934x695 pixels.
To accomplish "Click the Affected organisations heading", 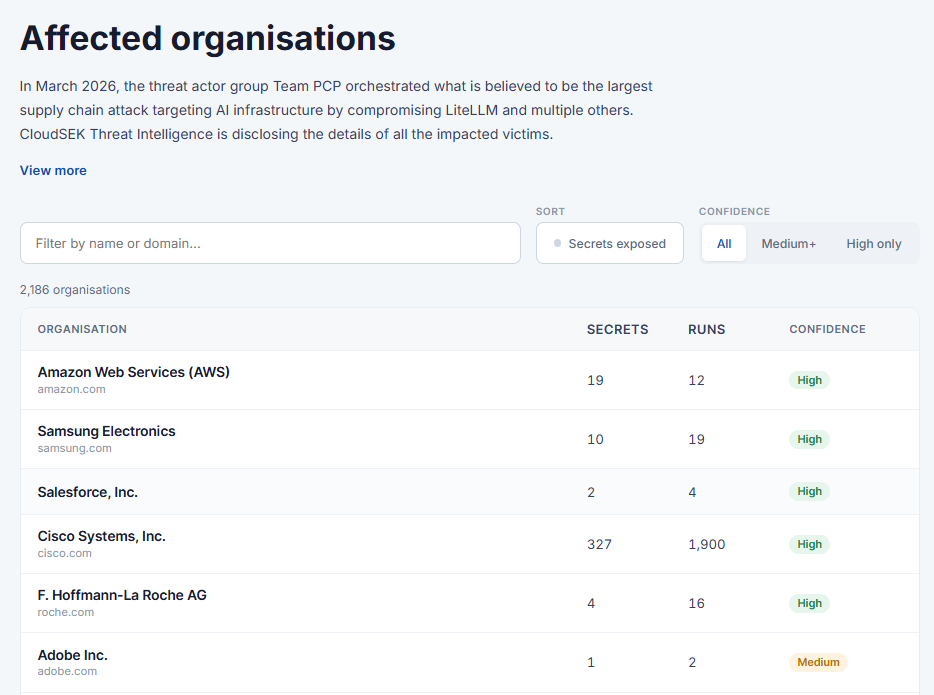I will coord(207,38).
